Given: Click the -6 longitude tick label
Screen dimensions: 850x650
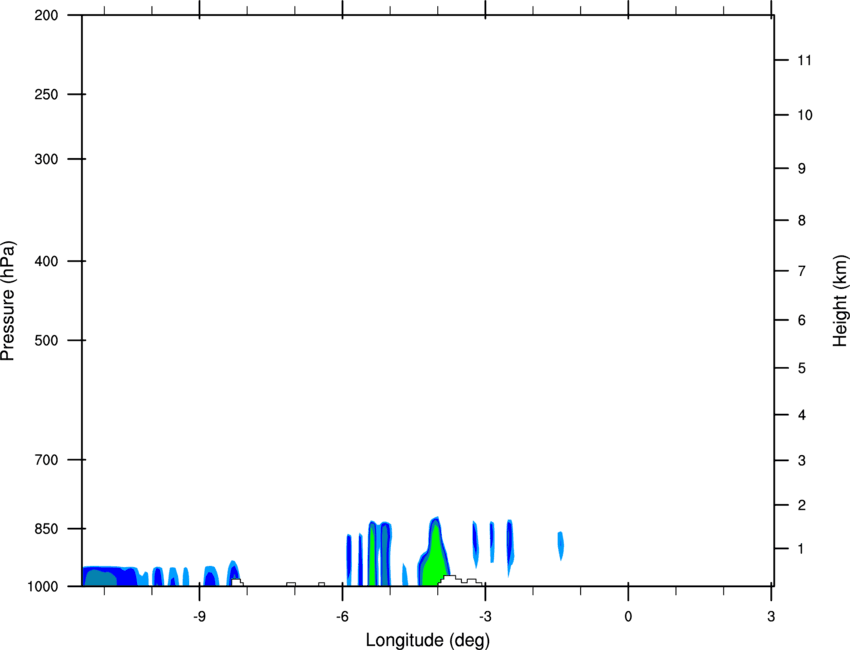Looking at the screenshot, I should tap(342, 616).
